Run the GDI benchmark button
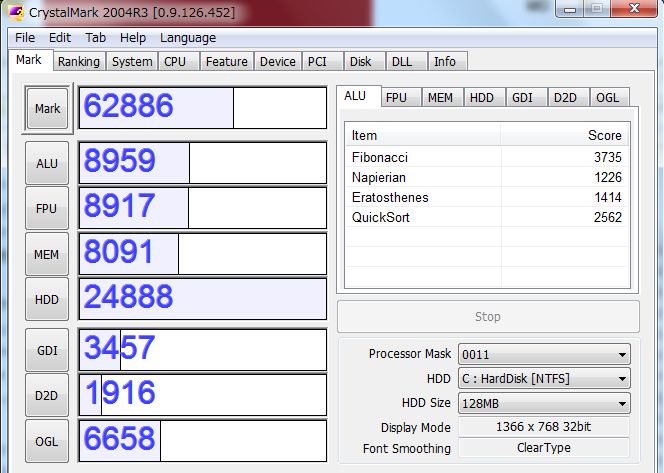Screen dimensions: 664x473 (47, 350)
